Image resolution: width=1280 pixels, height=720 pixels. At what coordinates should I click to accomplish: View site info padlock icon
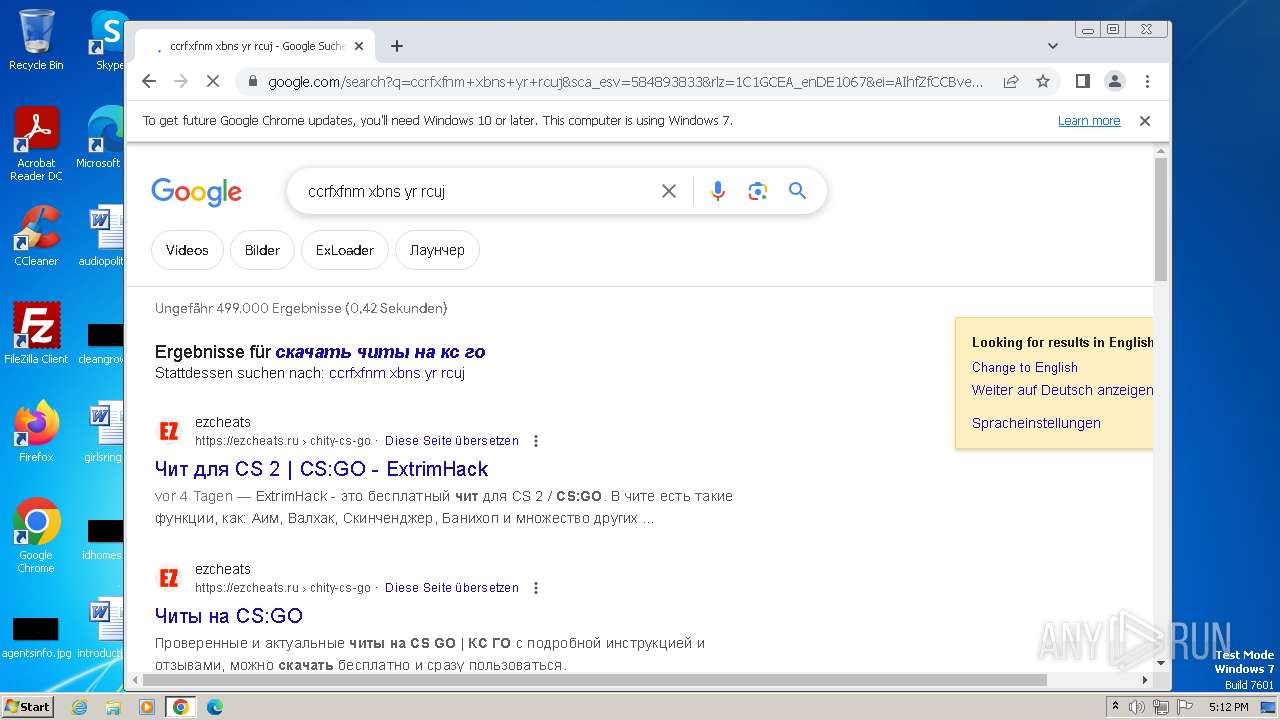point(252,82)
